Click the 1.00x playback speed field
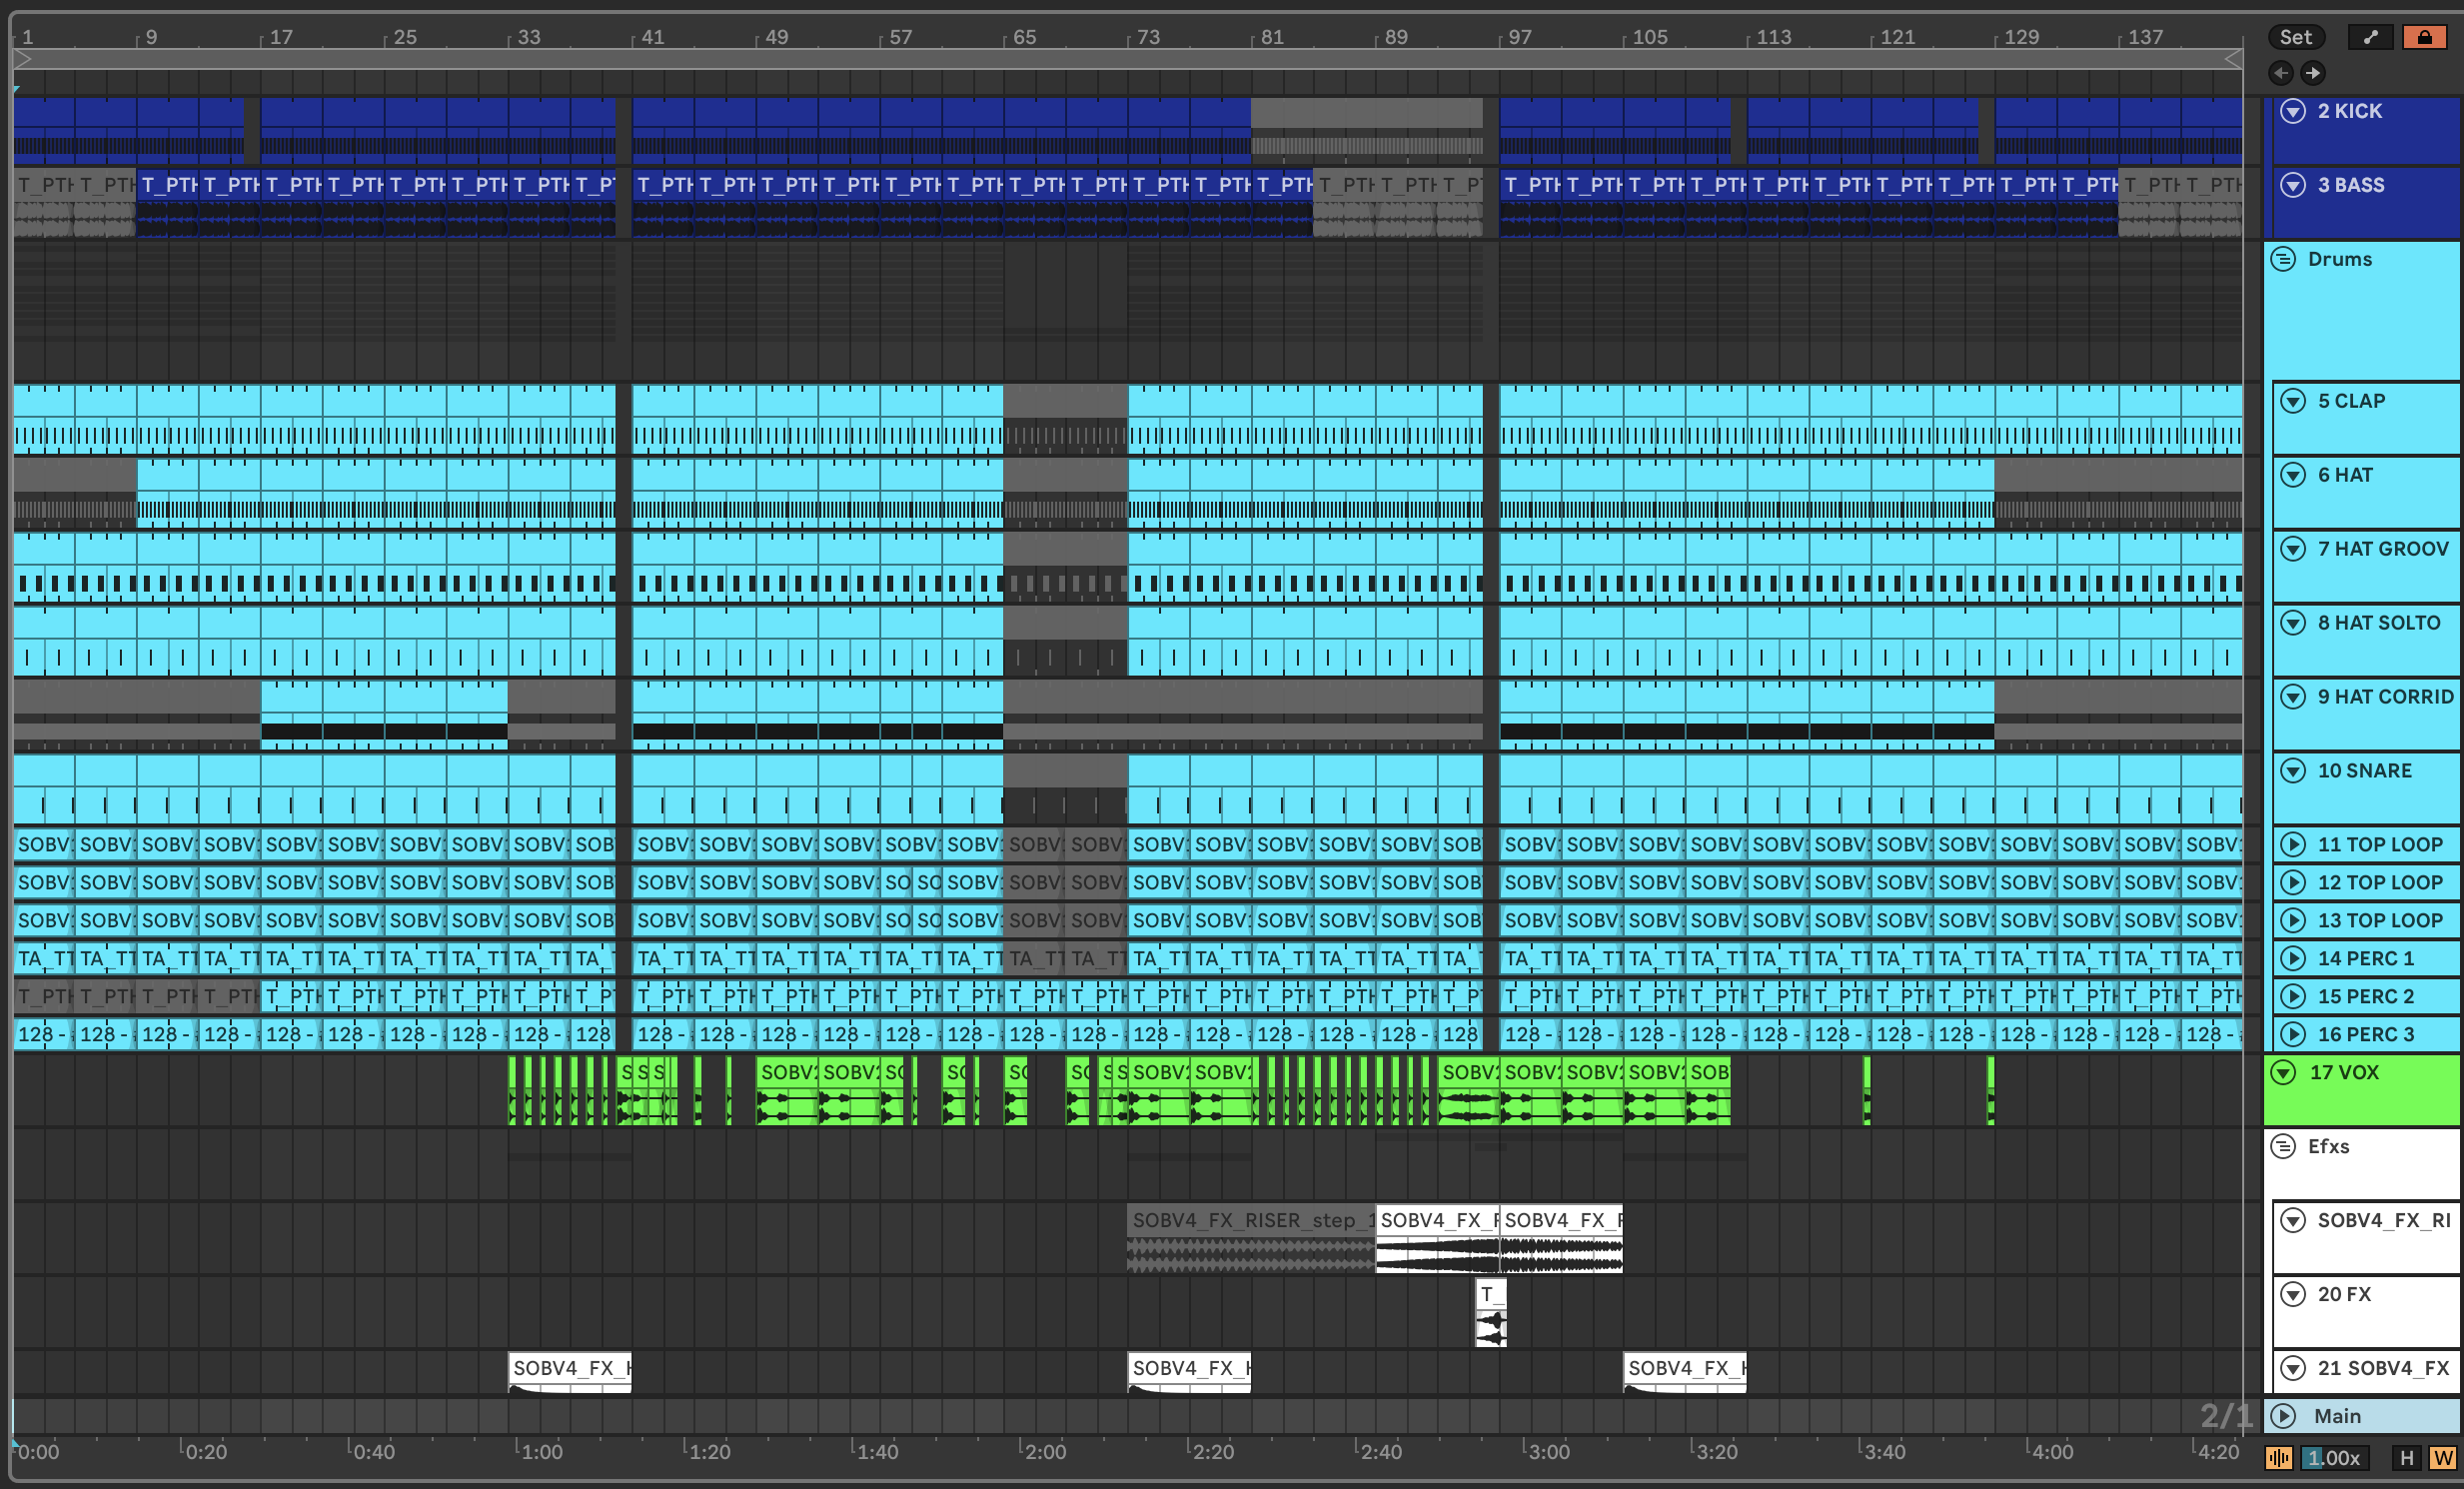 (2333, 1457)
